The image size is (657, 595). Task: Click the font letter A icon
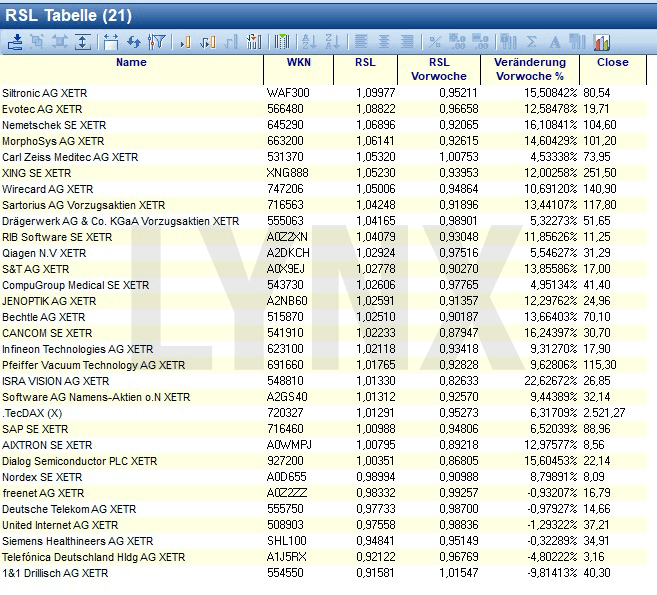click(x=555, y=42)
